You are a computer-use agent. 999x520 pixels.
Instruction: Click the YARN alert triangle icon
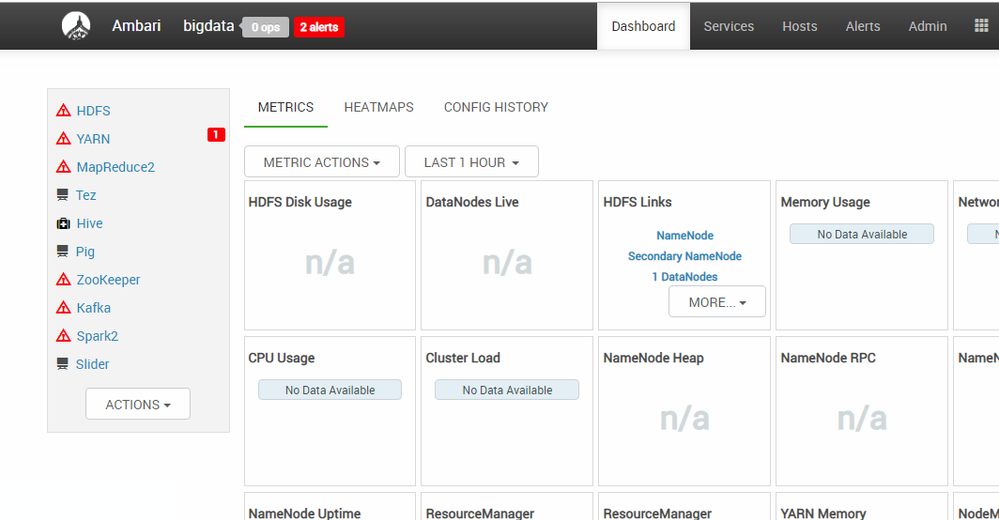pos(63,139)
